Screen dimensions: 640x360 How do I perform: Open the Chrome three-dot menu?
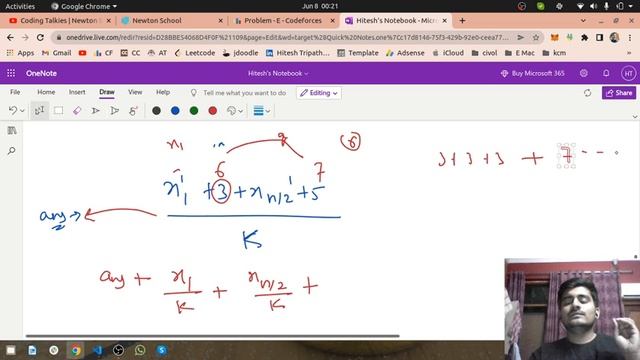pos(630,38)
